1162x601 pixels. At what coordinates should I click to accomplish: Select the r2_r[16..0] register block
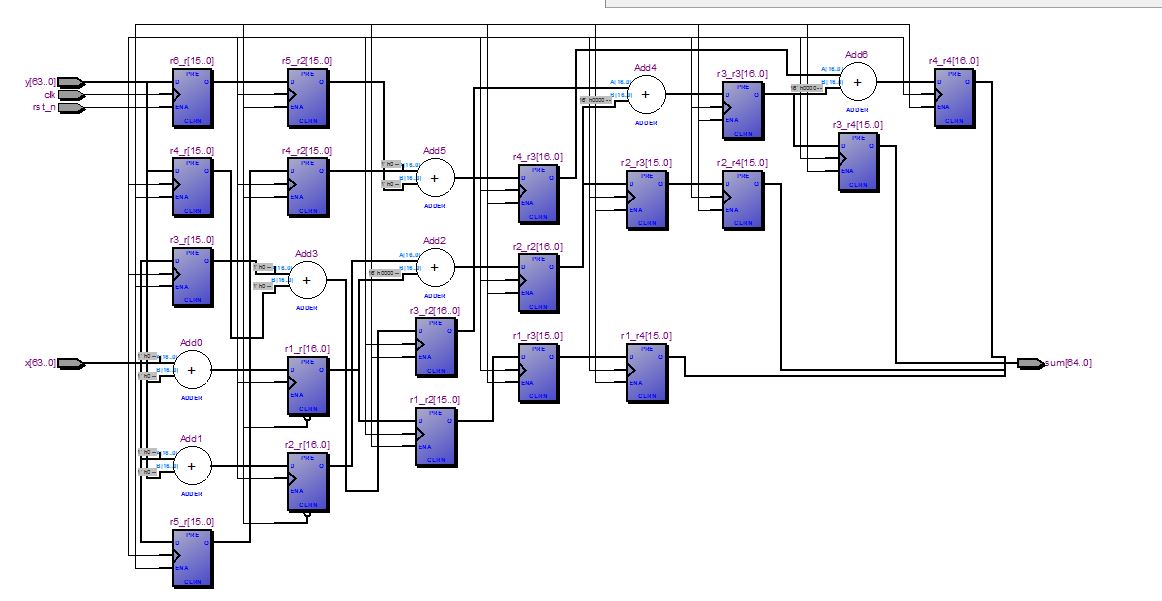pyautogui.click(x=308, y=481)
